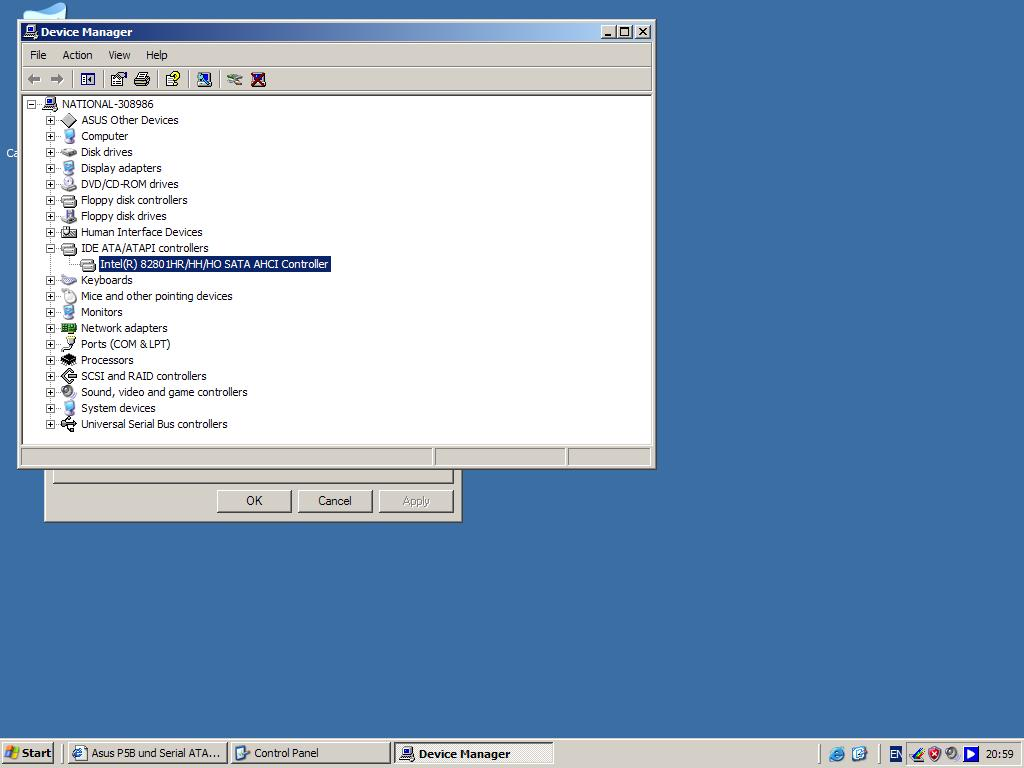
Task: Click OK in the background dialog
Action: (254, 501)
